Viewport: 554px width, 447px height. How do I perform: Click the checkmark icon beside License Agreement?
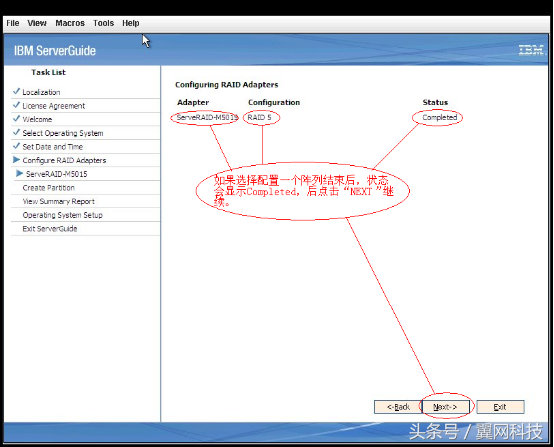click(x=16, y=105)
